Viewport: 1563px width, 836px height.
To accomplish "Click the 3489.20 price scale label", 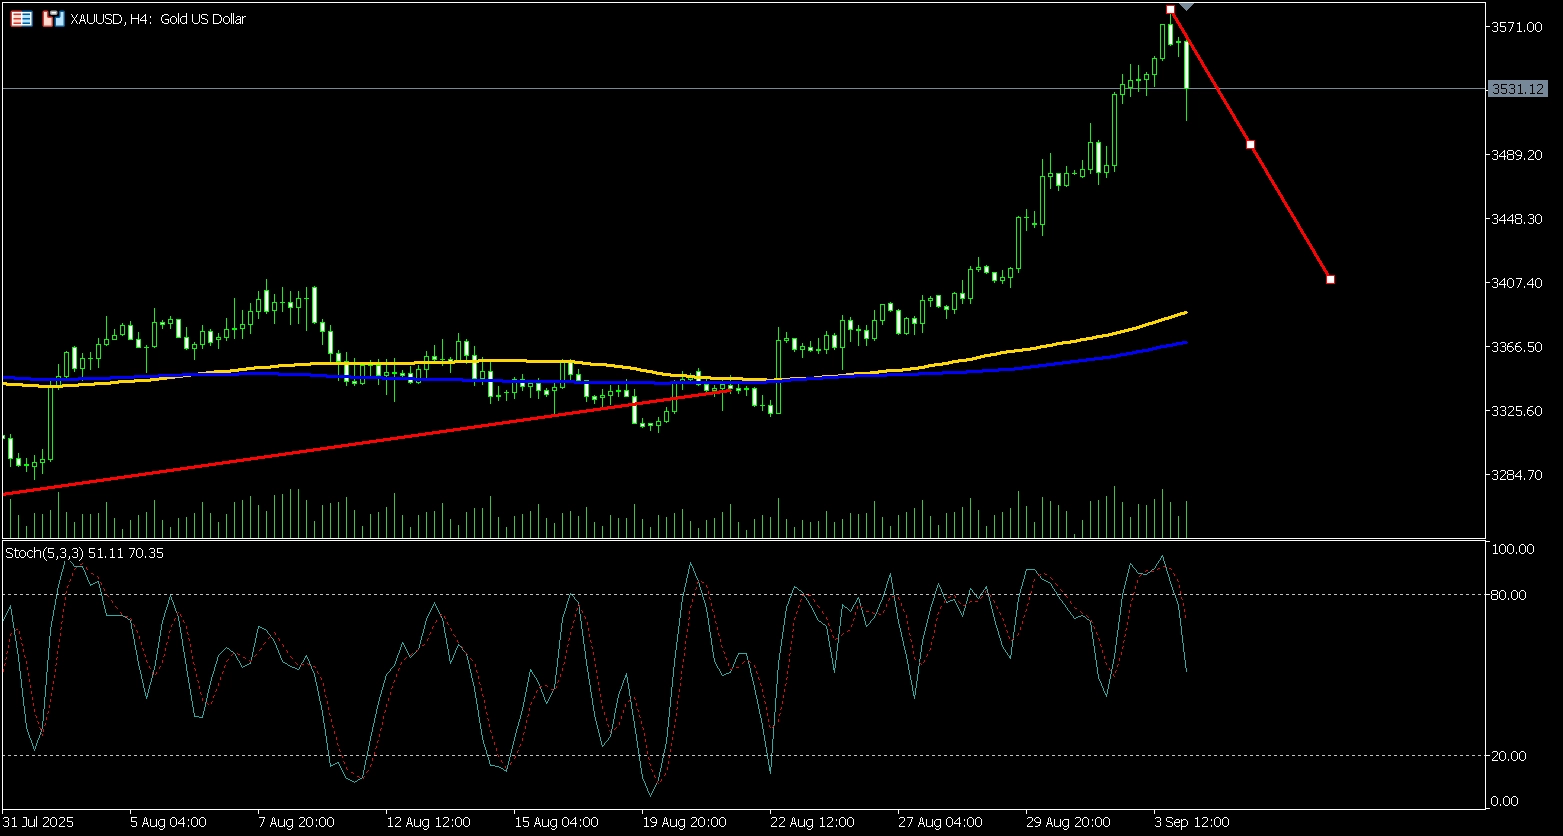I will (x=1516, y=155).
